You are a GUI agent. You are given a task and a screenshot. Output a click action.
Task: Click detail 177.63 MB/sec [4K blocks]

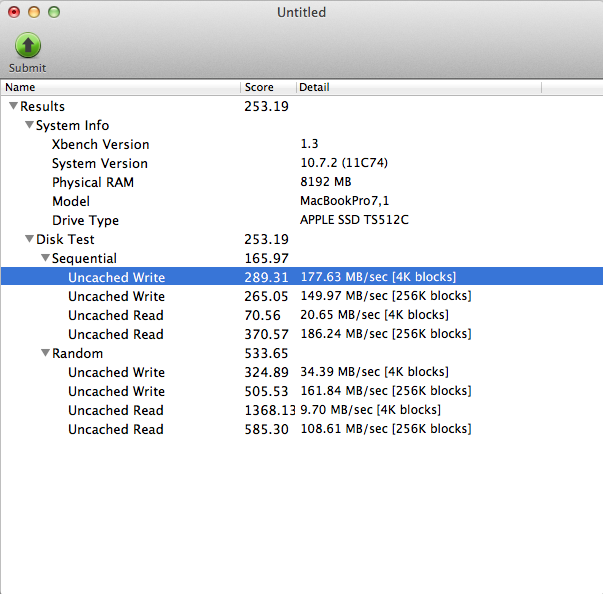coord(378,277)
